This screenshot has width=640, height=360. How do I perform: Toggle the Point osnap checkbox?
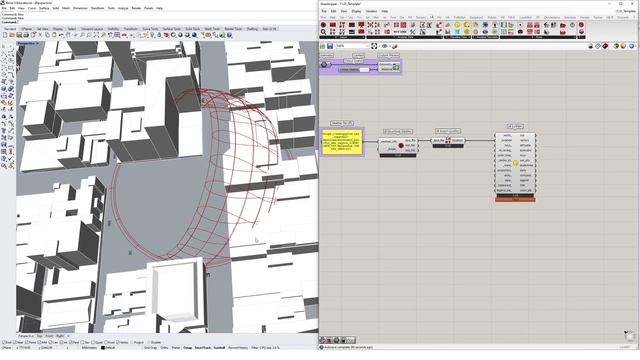click(26, 342)
